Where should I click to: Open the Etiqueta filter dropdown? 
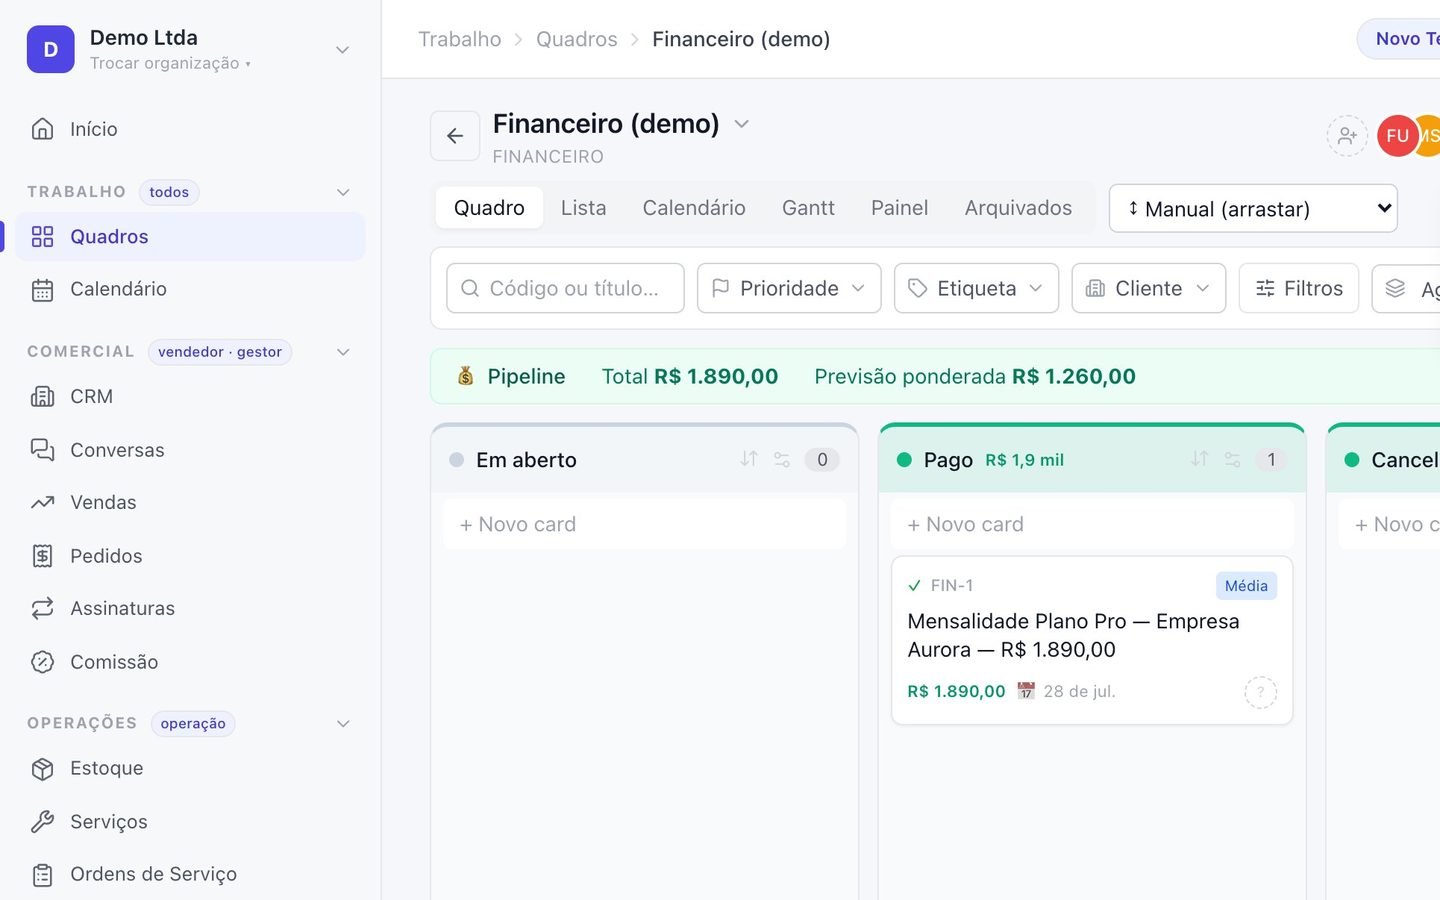(x=976, y=288)
